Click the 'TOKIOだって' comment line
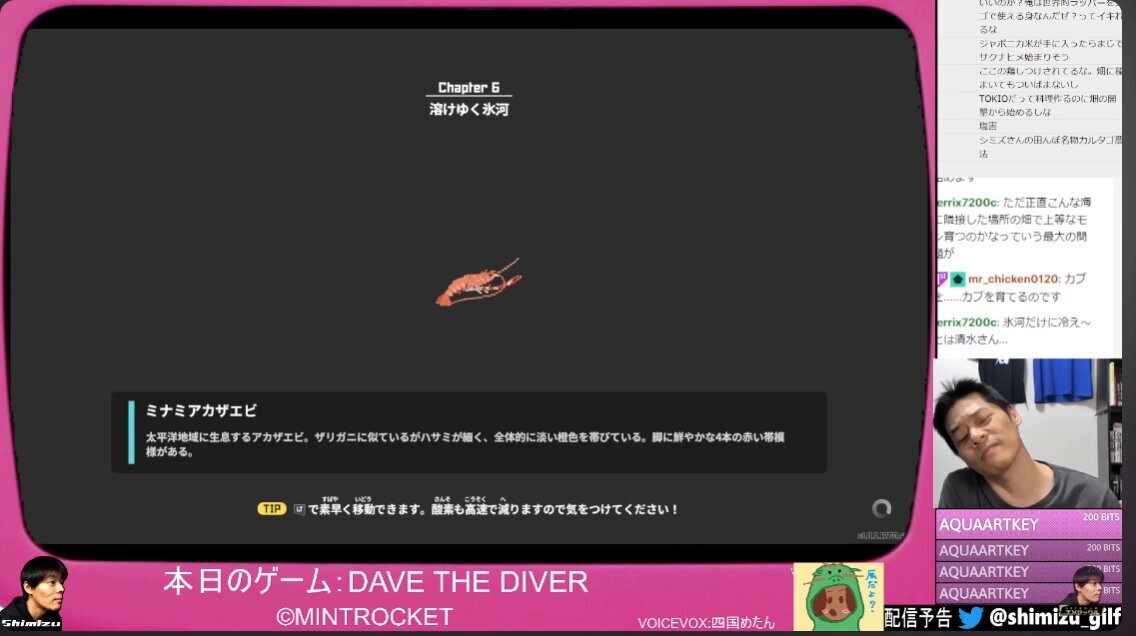Screen dimensions: 1136x636 point(1048,105)
